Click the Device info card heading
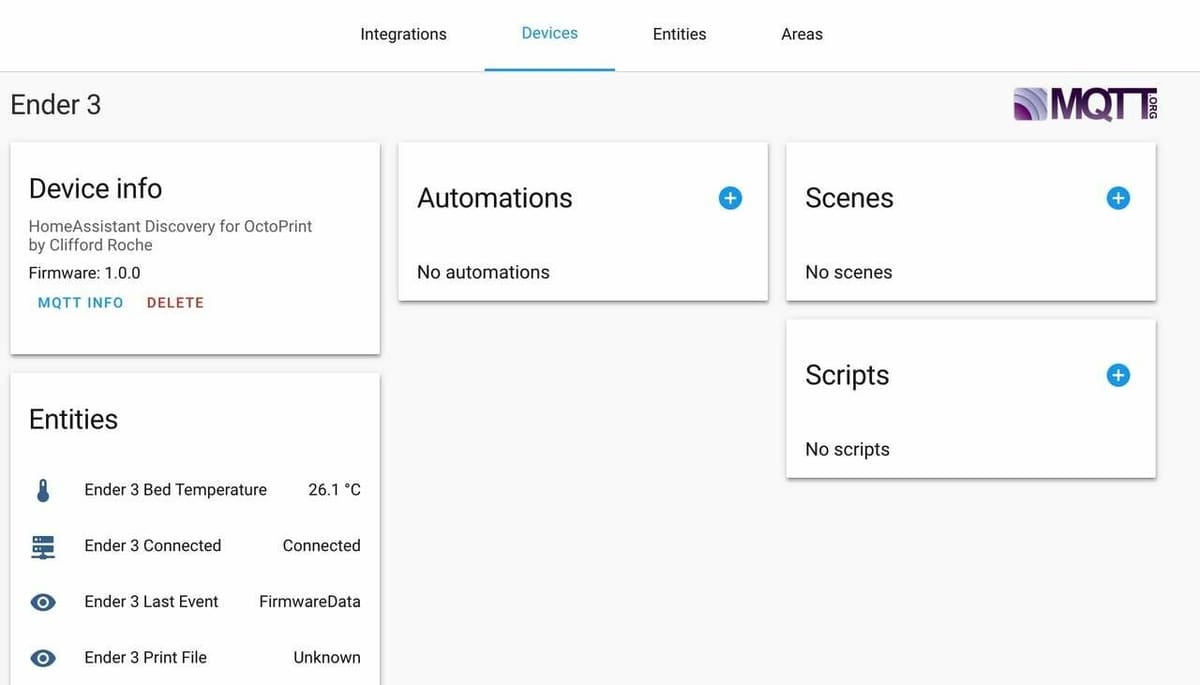The image size is (1200, 685). (x=95, y=189)
